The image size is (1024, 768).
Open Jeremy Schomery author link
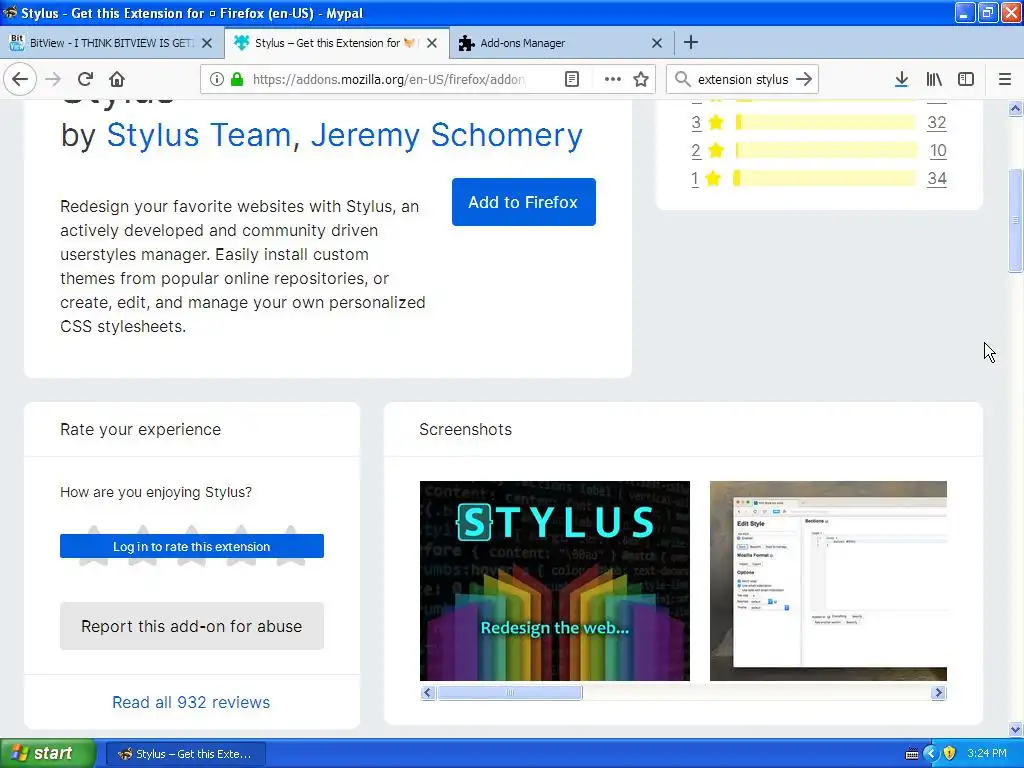[x=447, y=135]
